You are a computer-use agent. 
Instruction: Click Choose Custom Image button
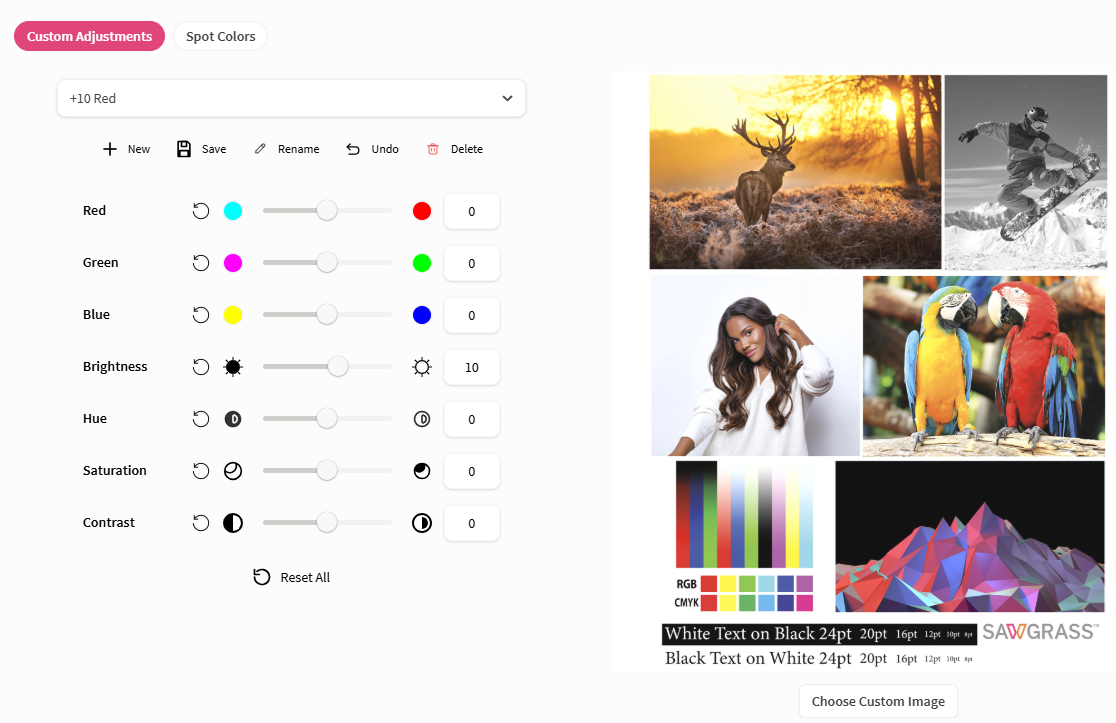pyautogui.click(x=878, y=701)
